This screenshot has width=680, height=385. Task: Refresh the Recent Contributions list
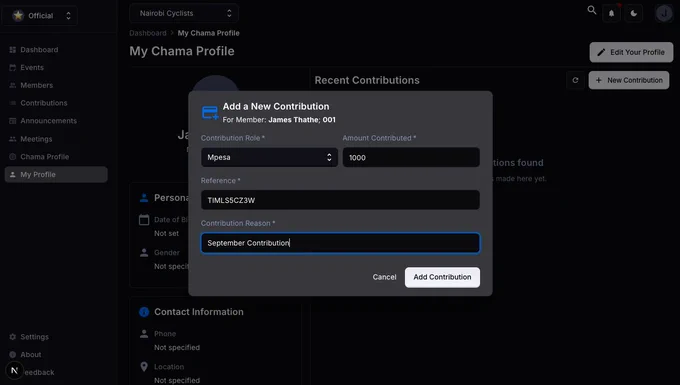(575, 80)
